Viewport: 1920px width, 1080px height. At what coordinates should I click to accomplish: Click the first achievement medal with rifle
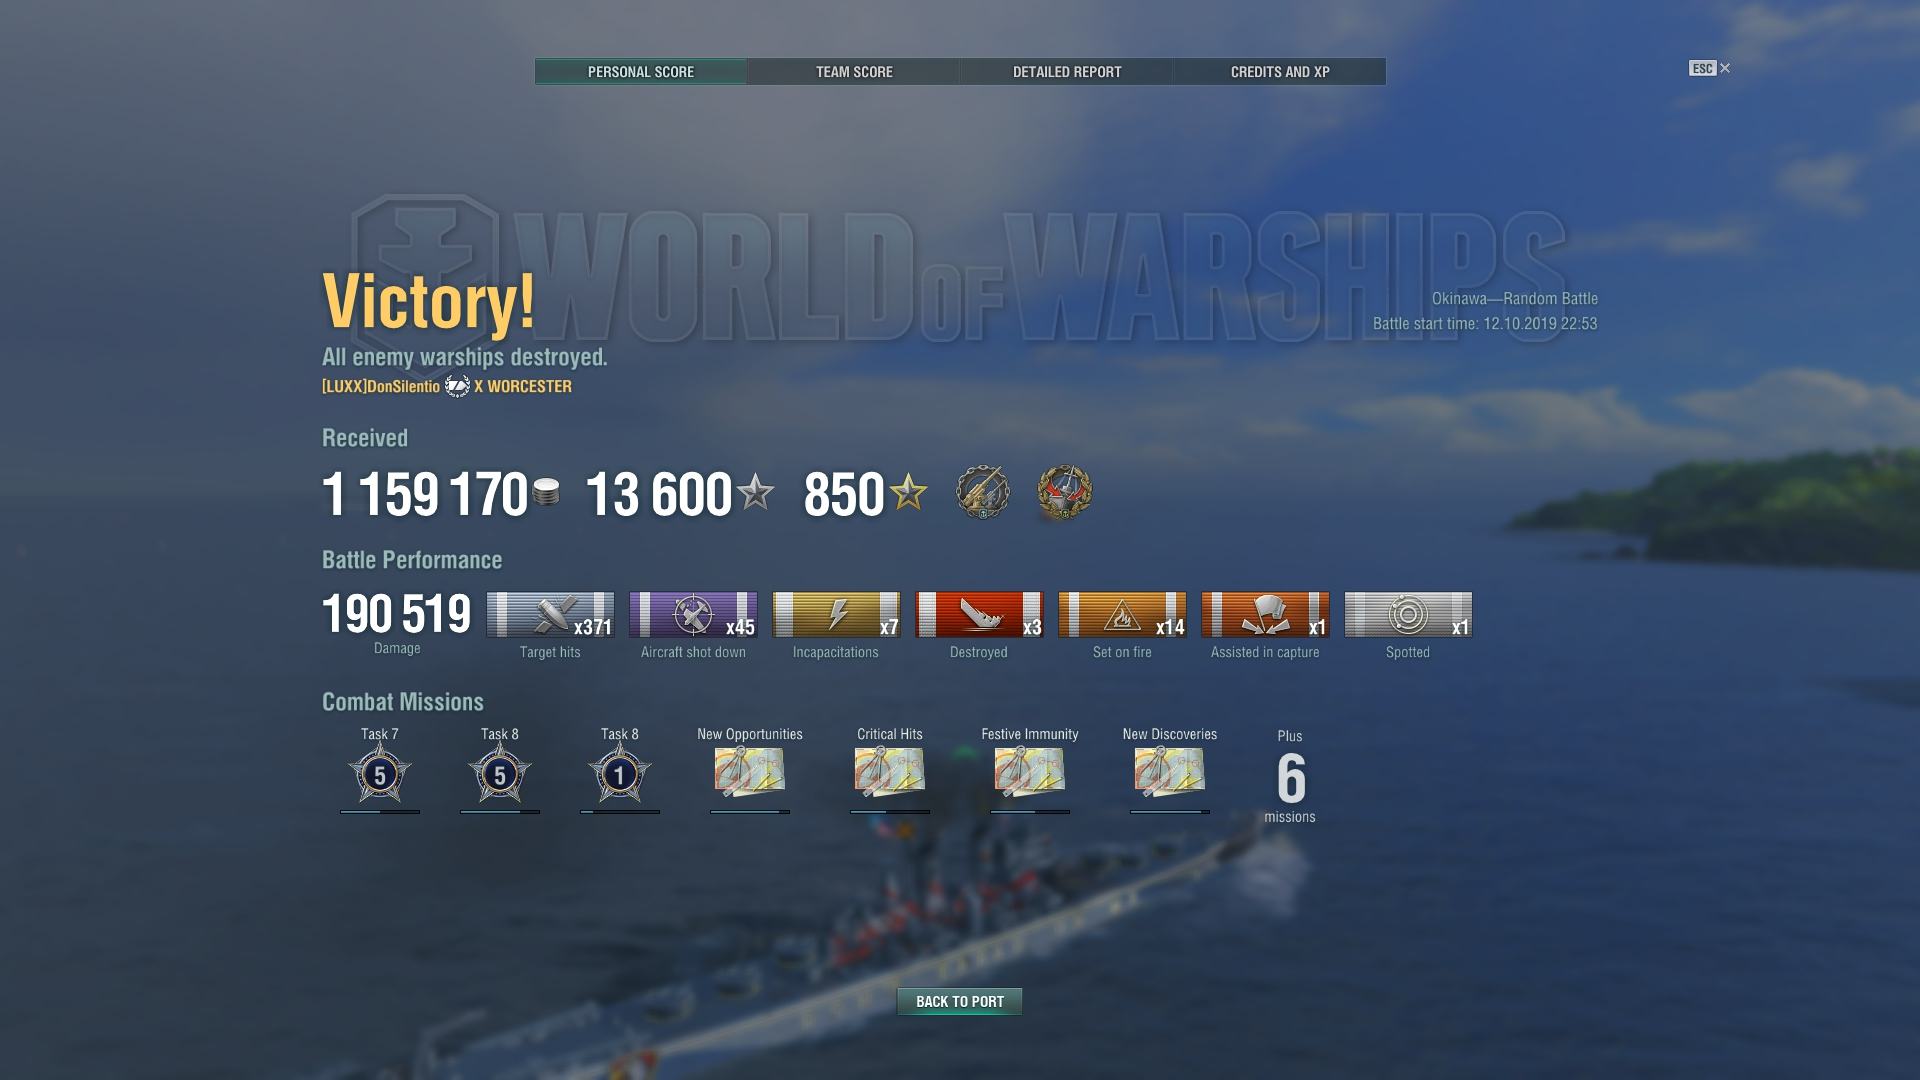(983, 492)
